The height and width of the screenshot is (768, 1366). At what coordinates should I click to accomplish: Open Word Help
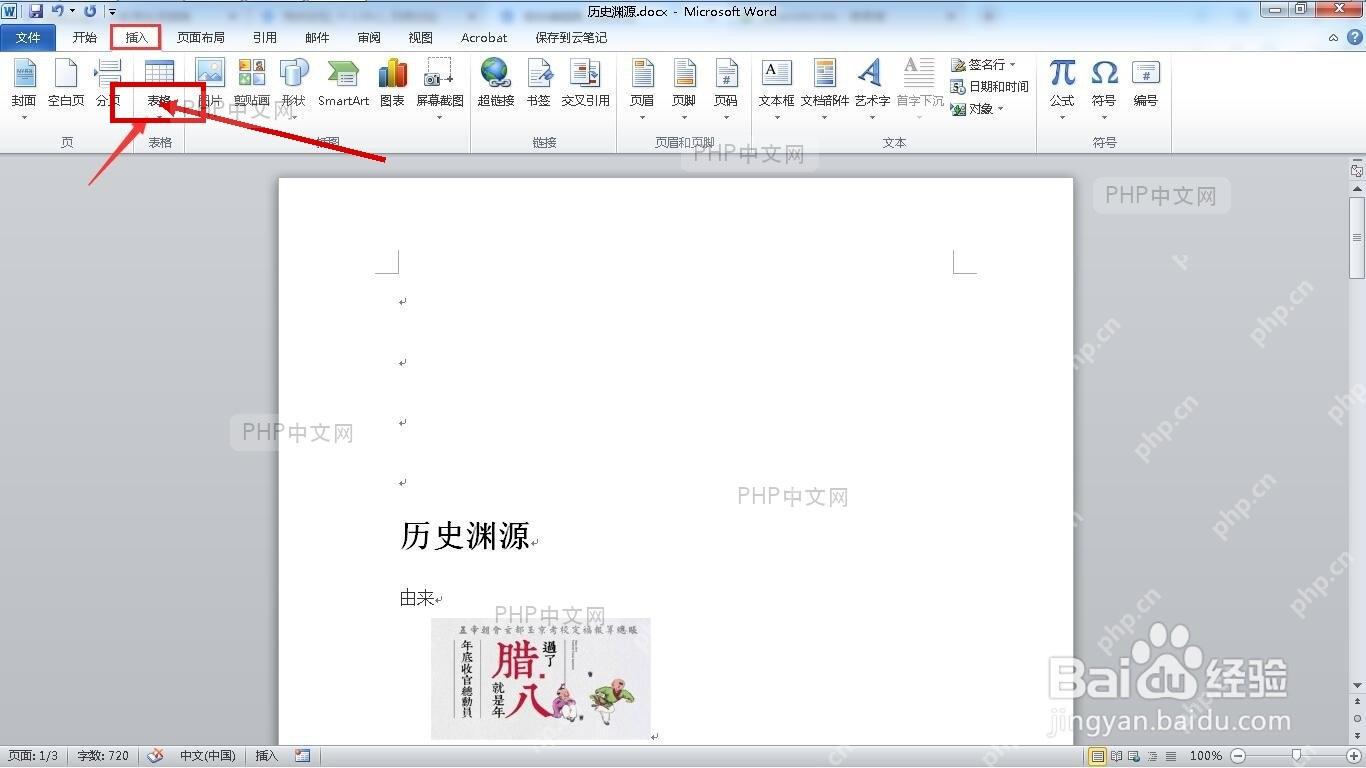(1355, 37)
